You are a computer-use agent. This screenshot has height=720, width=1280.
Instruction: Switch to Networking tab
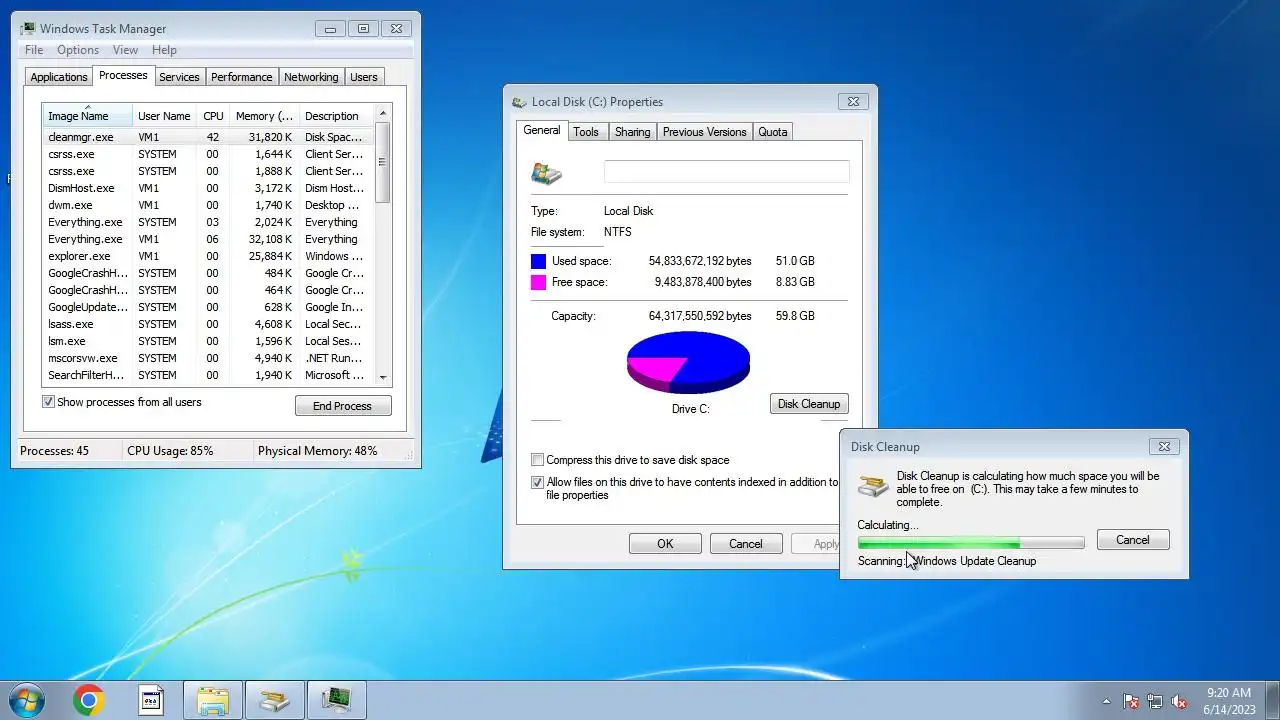click(311, 77)
